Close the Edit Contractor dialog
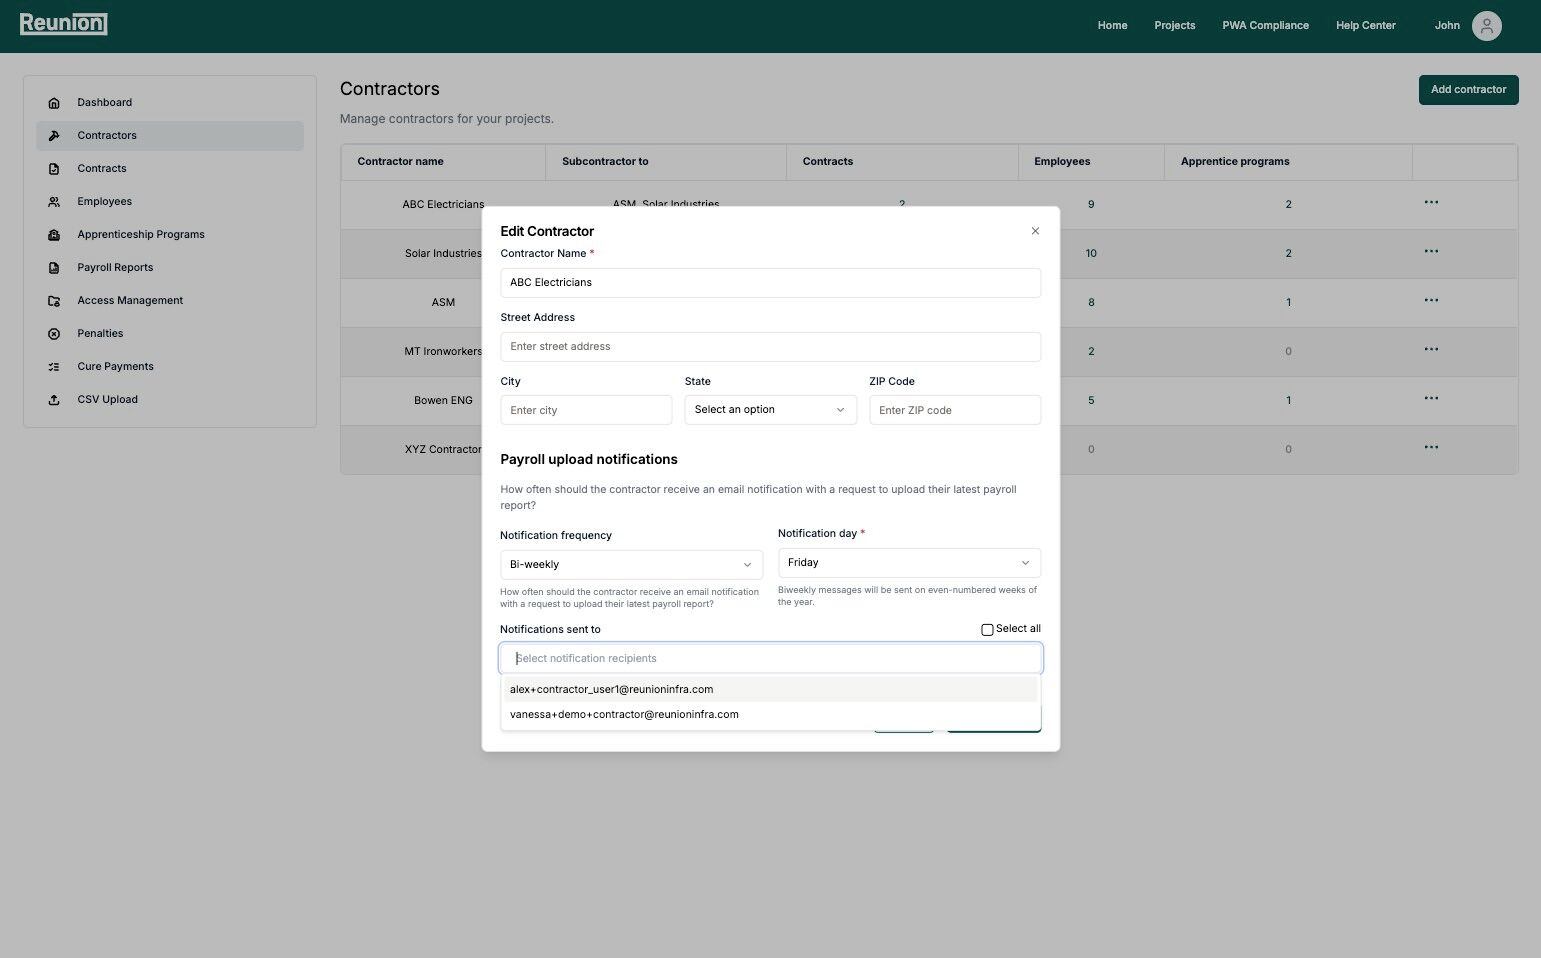1541x958 pixels. coord(1035,231)
